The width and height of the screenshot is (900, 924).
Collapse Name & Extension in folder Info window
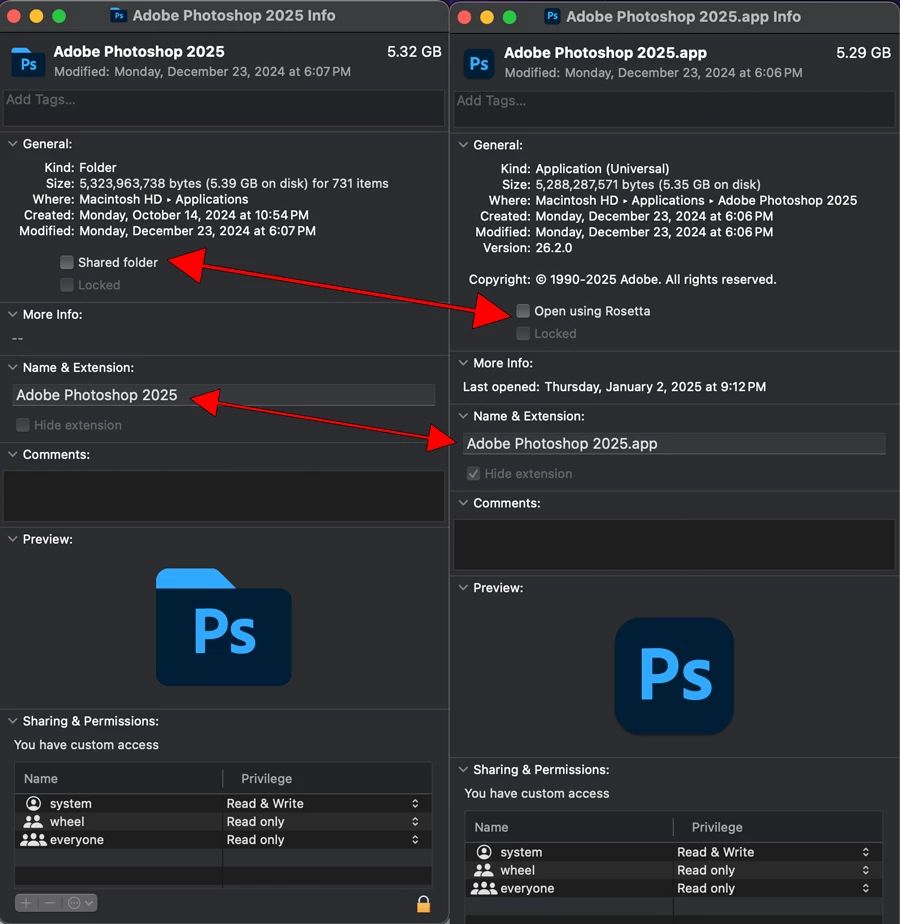click(x=12, y=367)
